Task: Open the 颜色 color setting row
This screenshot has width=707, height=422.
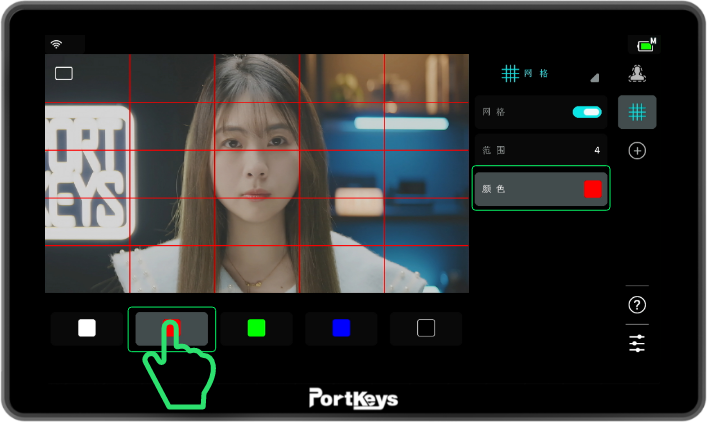Action: [540, 188]
